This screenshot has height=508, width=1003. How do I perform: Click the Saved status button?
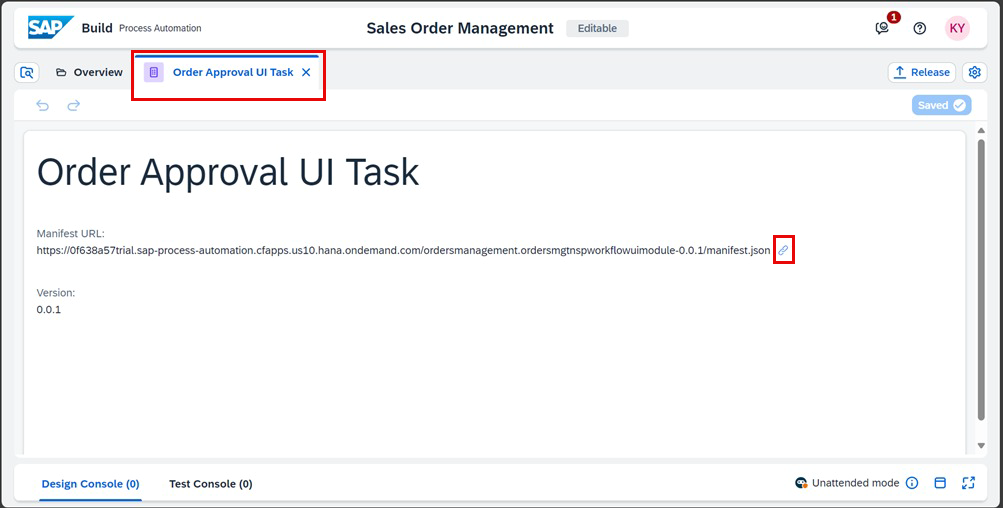click(942, 106)
